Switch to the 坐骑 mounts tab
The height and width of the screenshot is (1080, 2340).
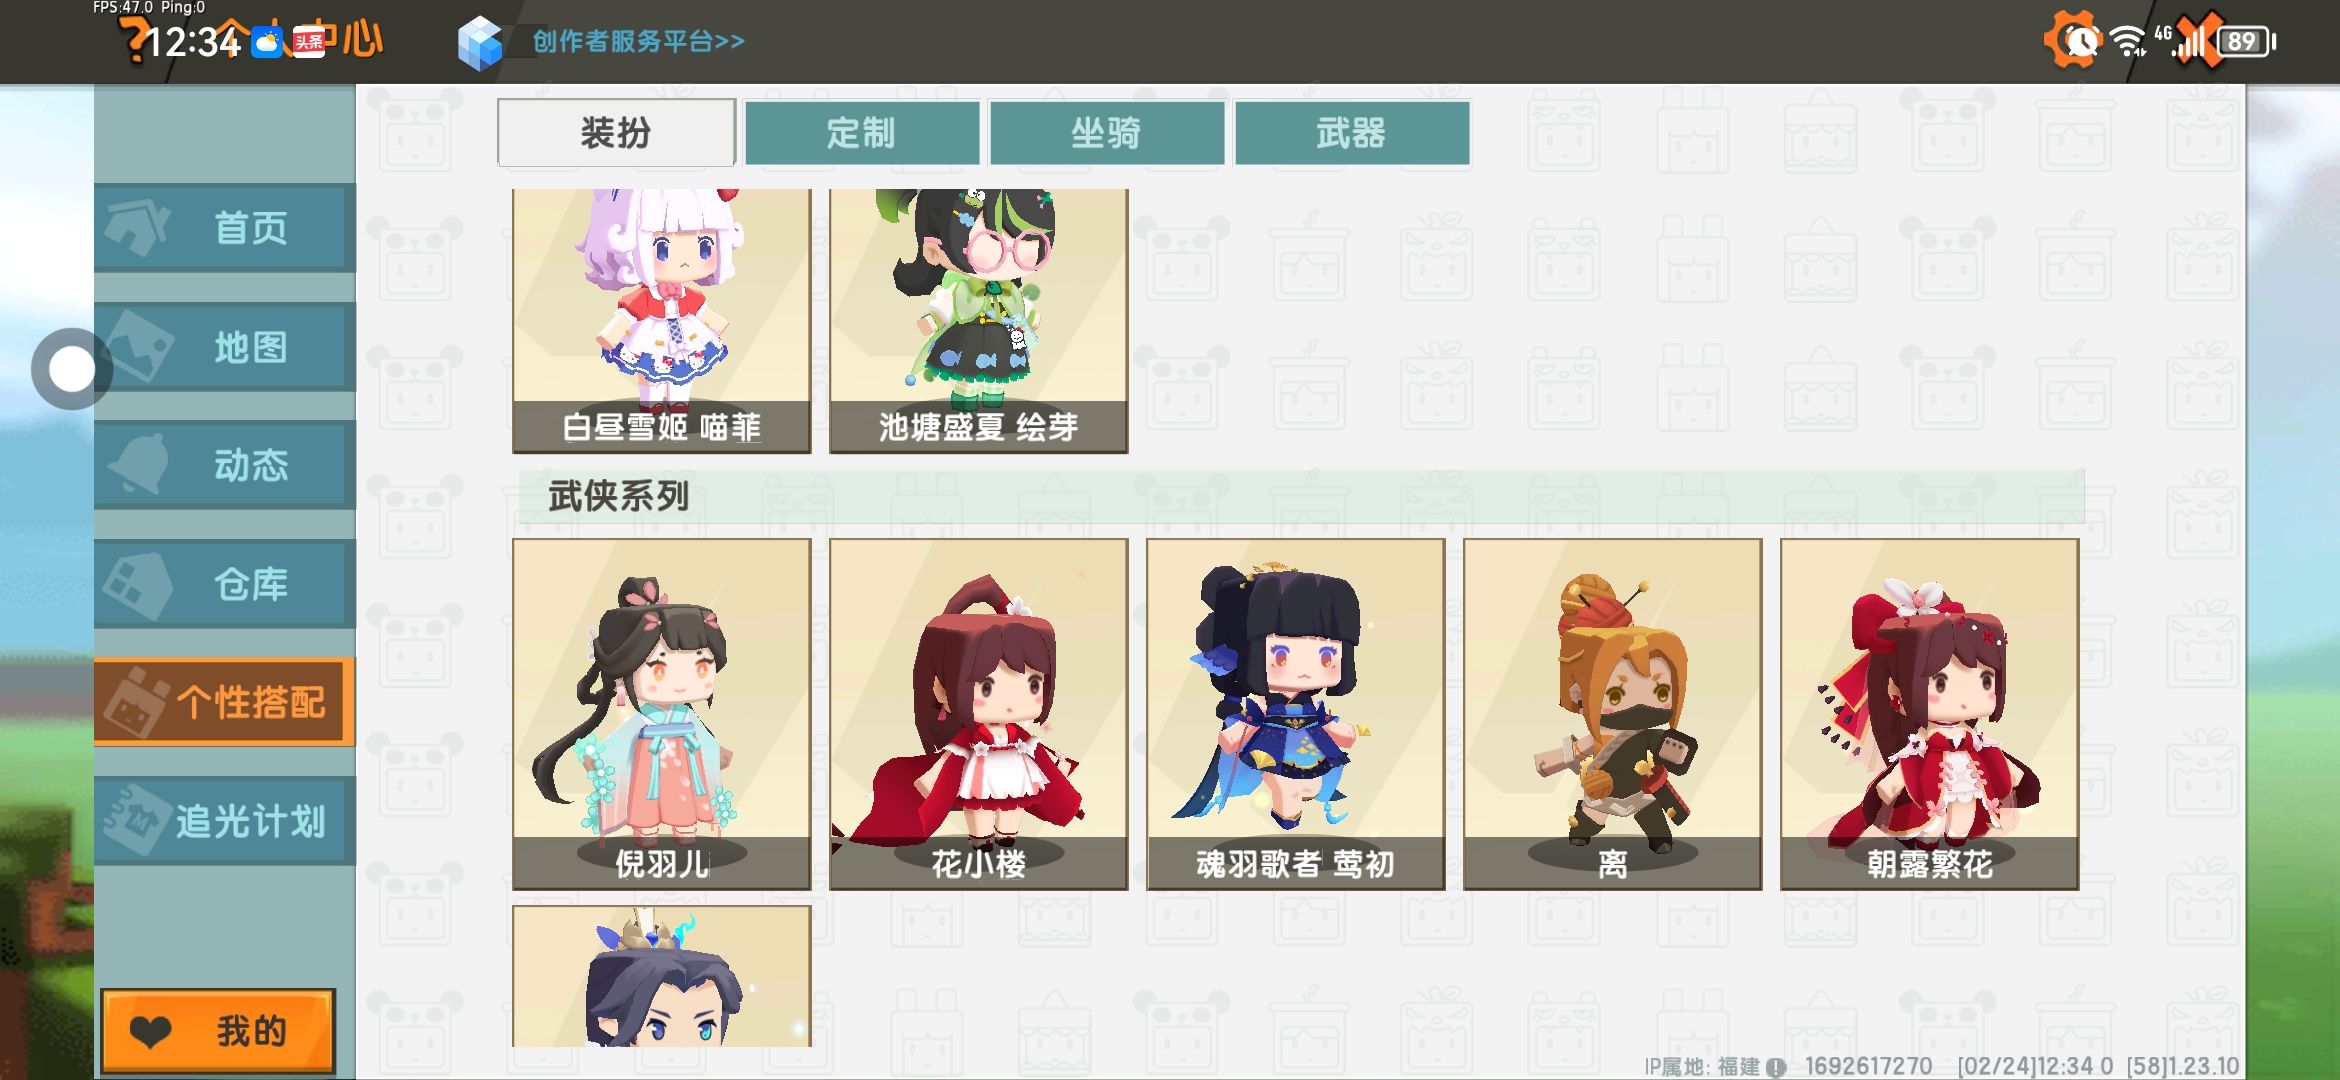(x=1107, y=132)
